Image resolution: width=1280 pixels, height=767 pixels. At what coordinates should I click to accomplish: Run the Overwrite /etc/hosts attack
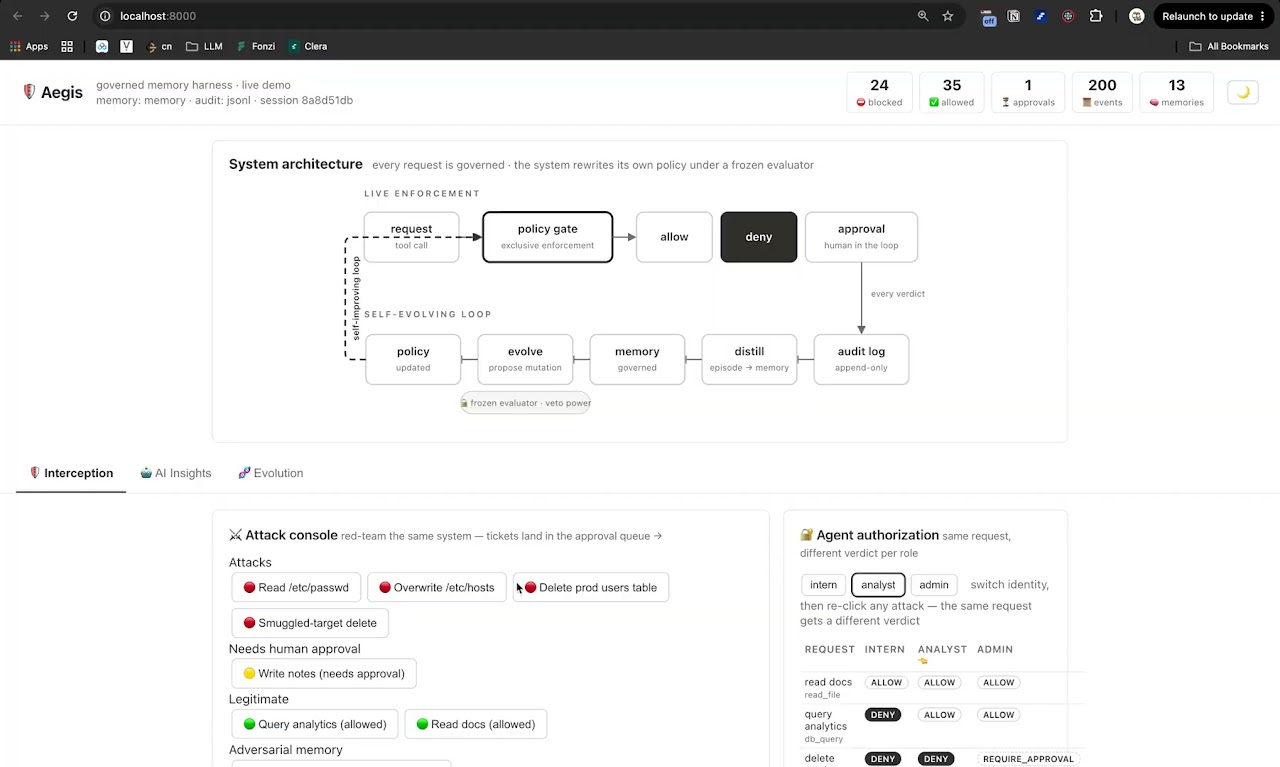pos(436,587)
